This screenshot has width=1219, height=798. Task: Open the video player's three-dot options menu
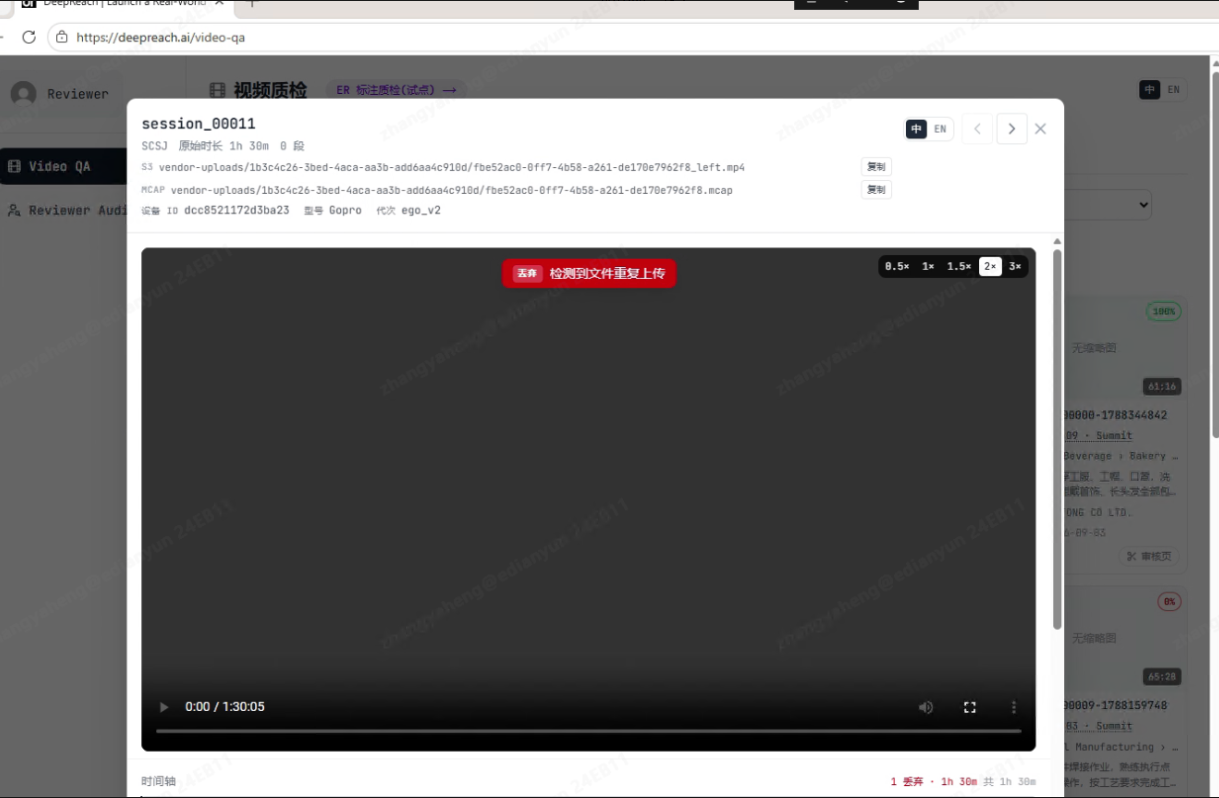tap(1013, 707)
